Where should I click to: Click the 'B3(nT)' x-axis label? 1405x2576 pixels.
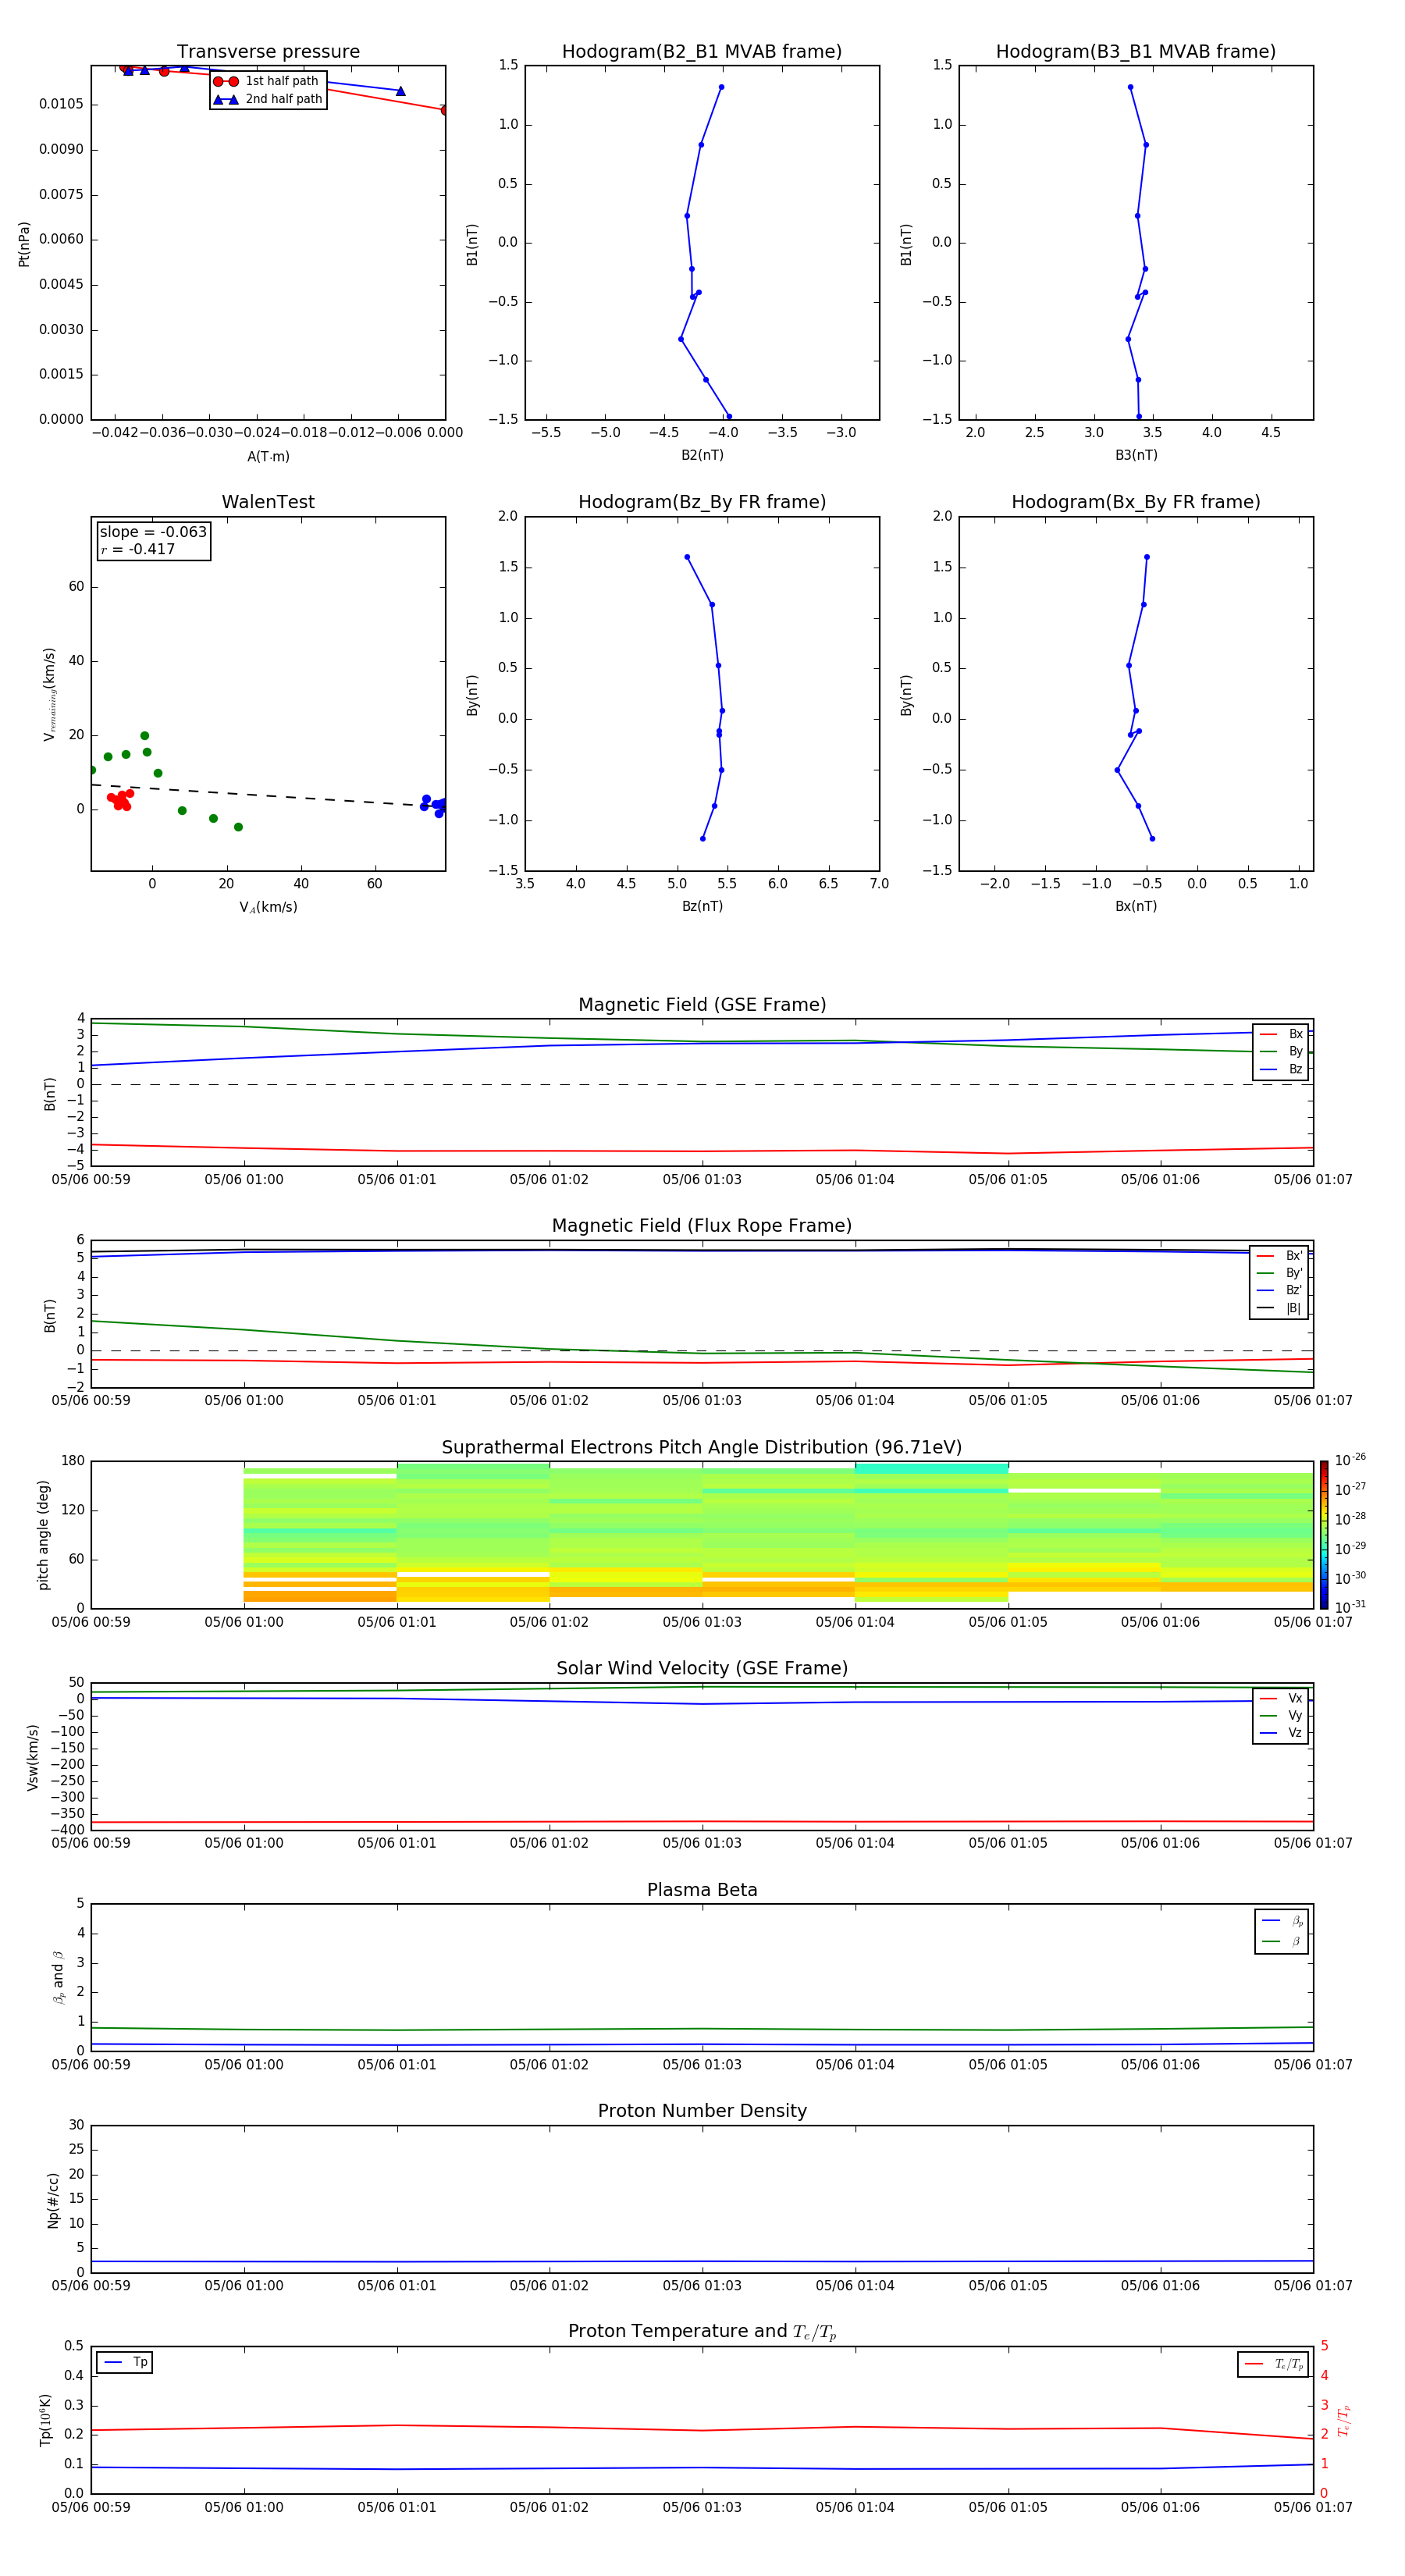point(1136,455)
